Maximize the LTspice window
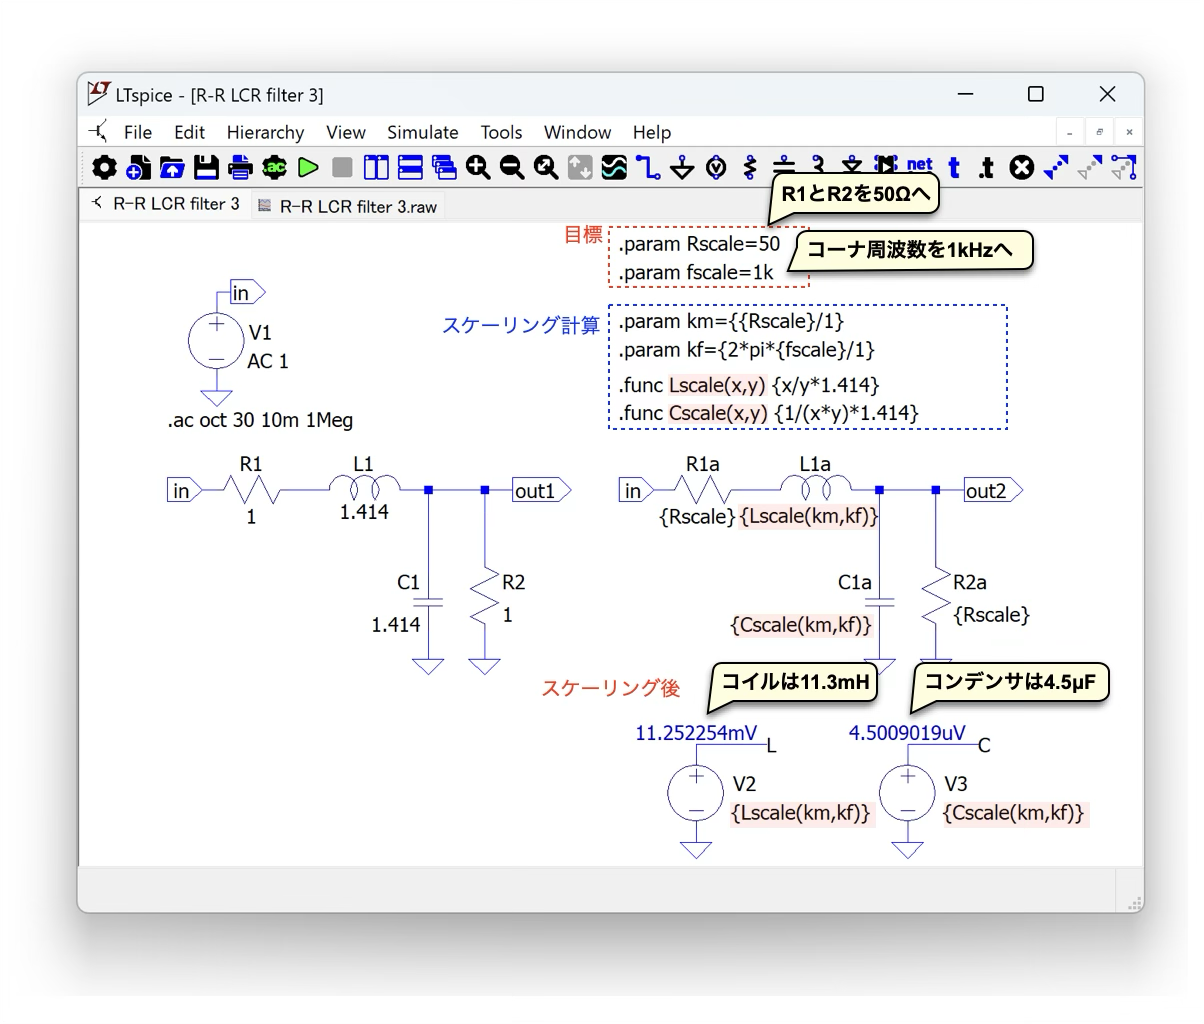Image resolution: width=1204 pixels, height=1024 pixels. pos(1036,94)
